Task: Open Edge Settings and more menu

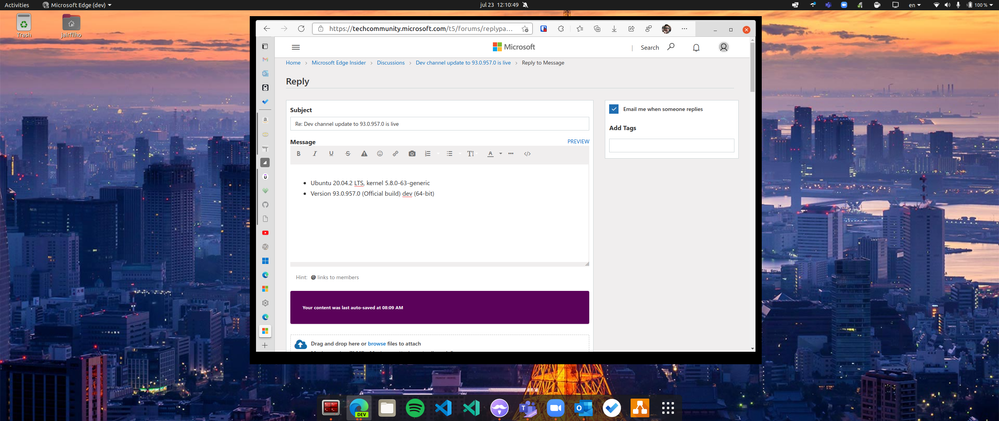Action: pyautogui.click(x=684, y=29)
